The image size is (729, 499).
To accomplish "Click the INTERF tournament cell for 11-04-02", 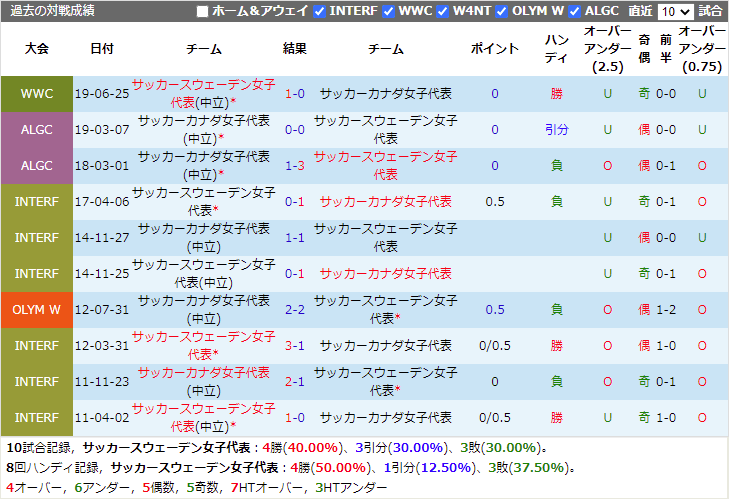I will pos(37,418).
